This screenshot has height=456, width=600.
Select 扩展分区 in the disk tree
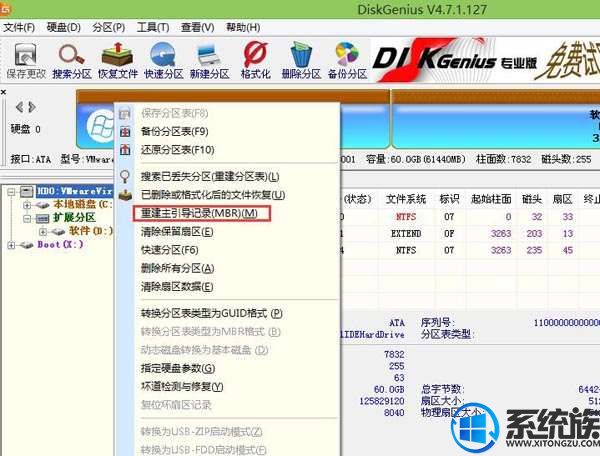[x=74, y=218]
